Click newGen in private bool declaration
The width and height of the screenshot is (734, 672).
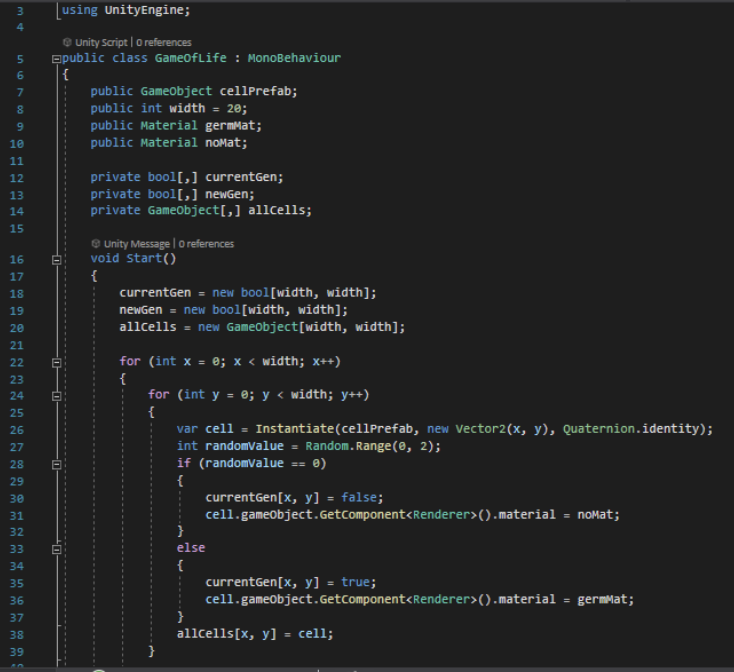click(x=227, y=194)
